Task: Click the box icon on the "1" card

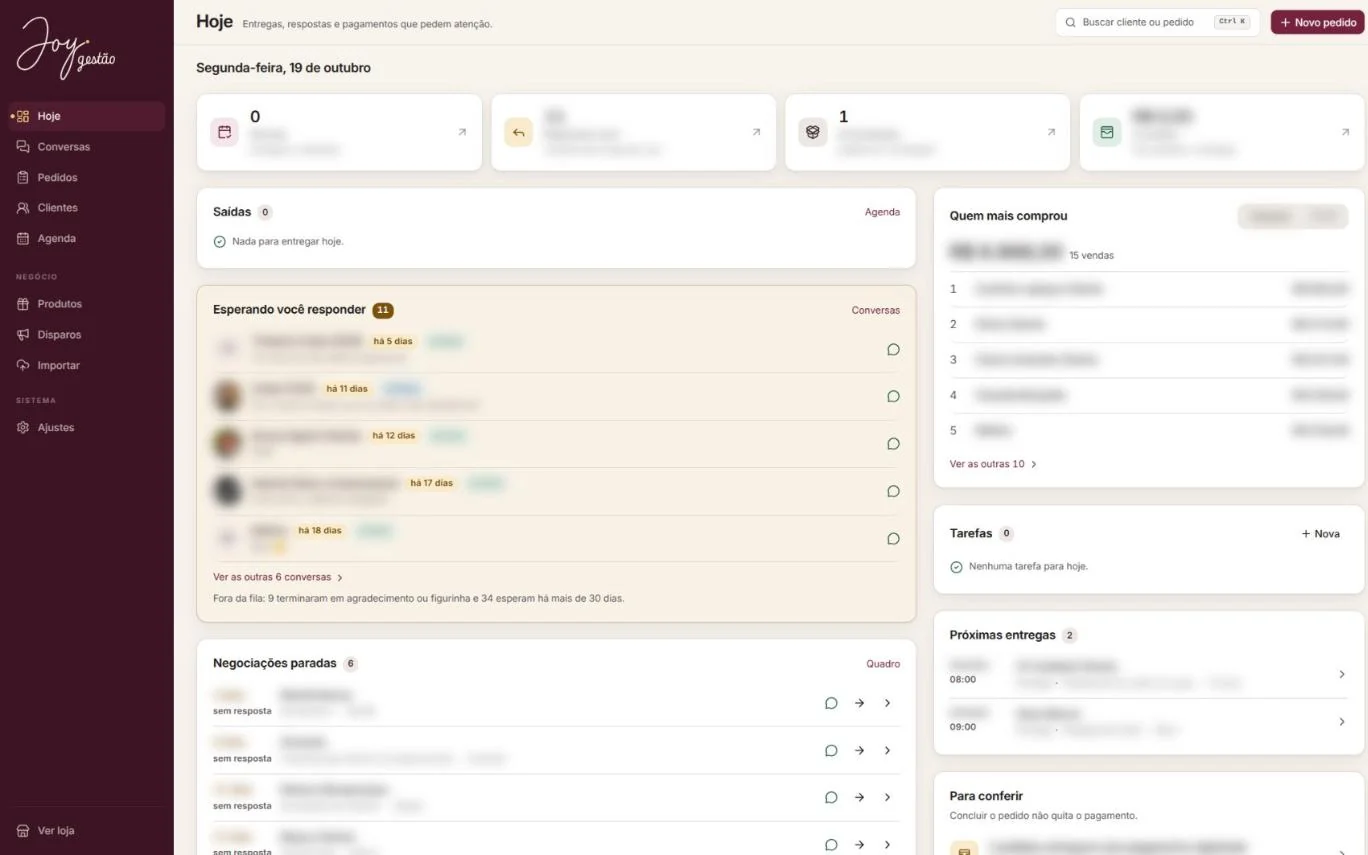Action: point(812,132)
